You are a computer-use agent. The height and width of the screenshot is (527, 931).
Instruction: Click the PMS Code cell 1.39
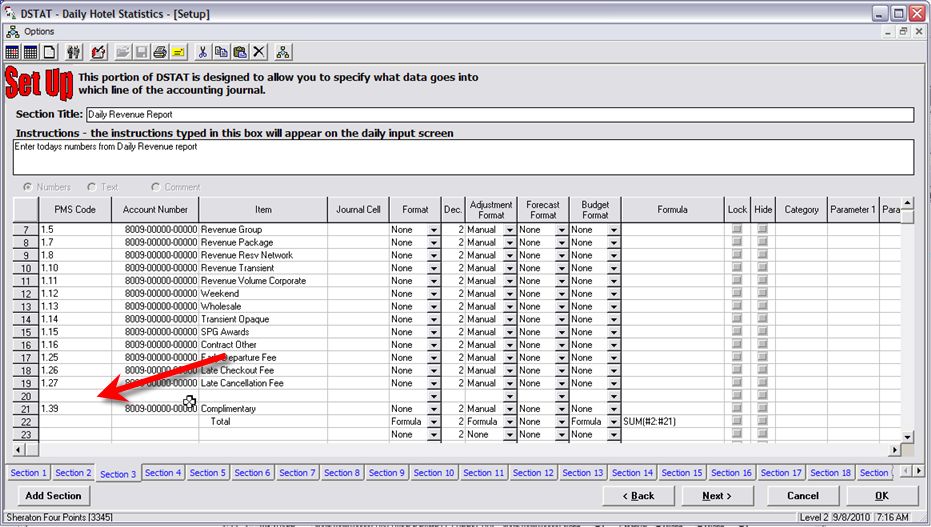(75, 408)
